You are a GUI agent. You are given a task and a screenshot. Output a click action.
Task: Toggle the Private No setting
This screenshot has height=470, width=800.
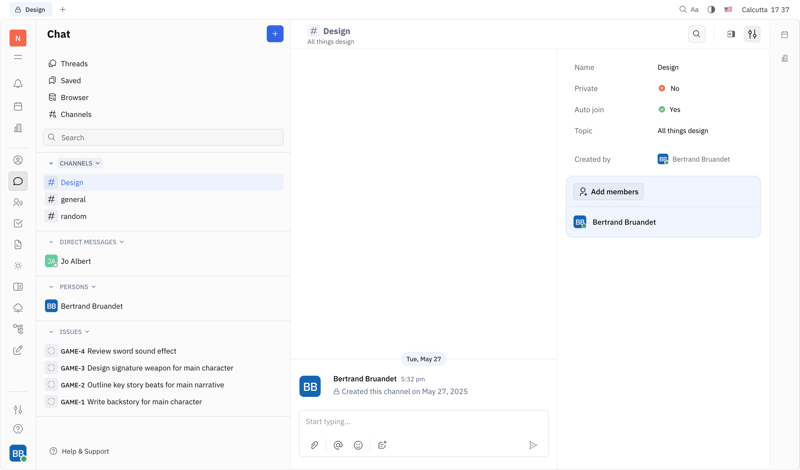coord(669,88)
